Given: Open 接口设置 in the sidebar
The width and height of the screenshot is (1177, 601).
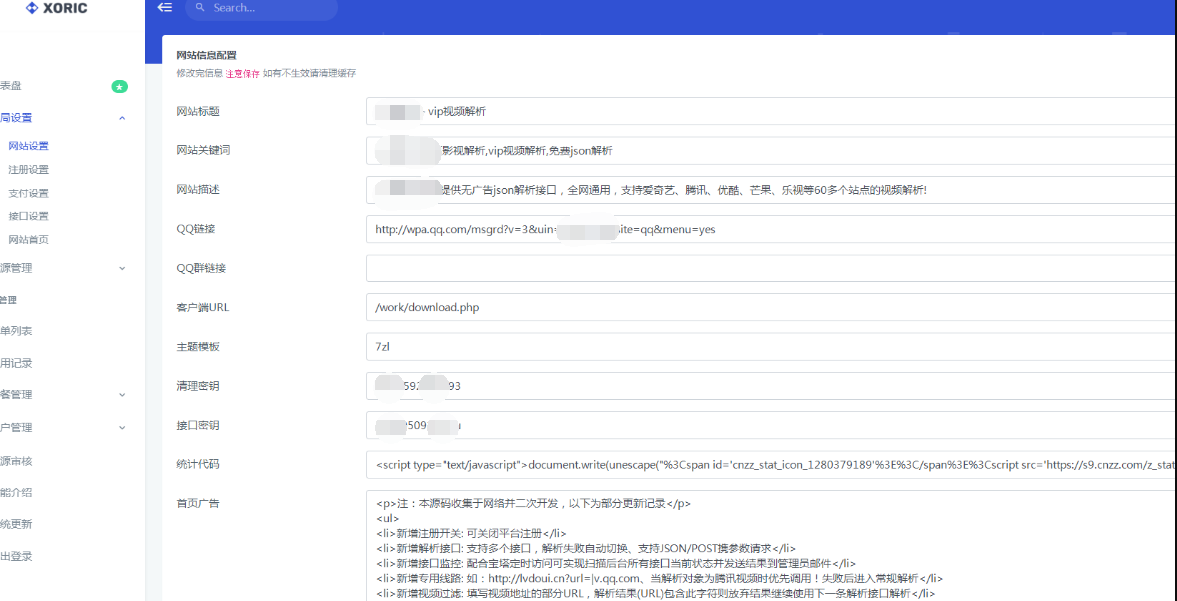Looking at the screenshot, I should [x=28, y=216].
